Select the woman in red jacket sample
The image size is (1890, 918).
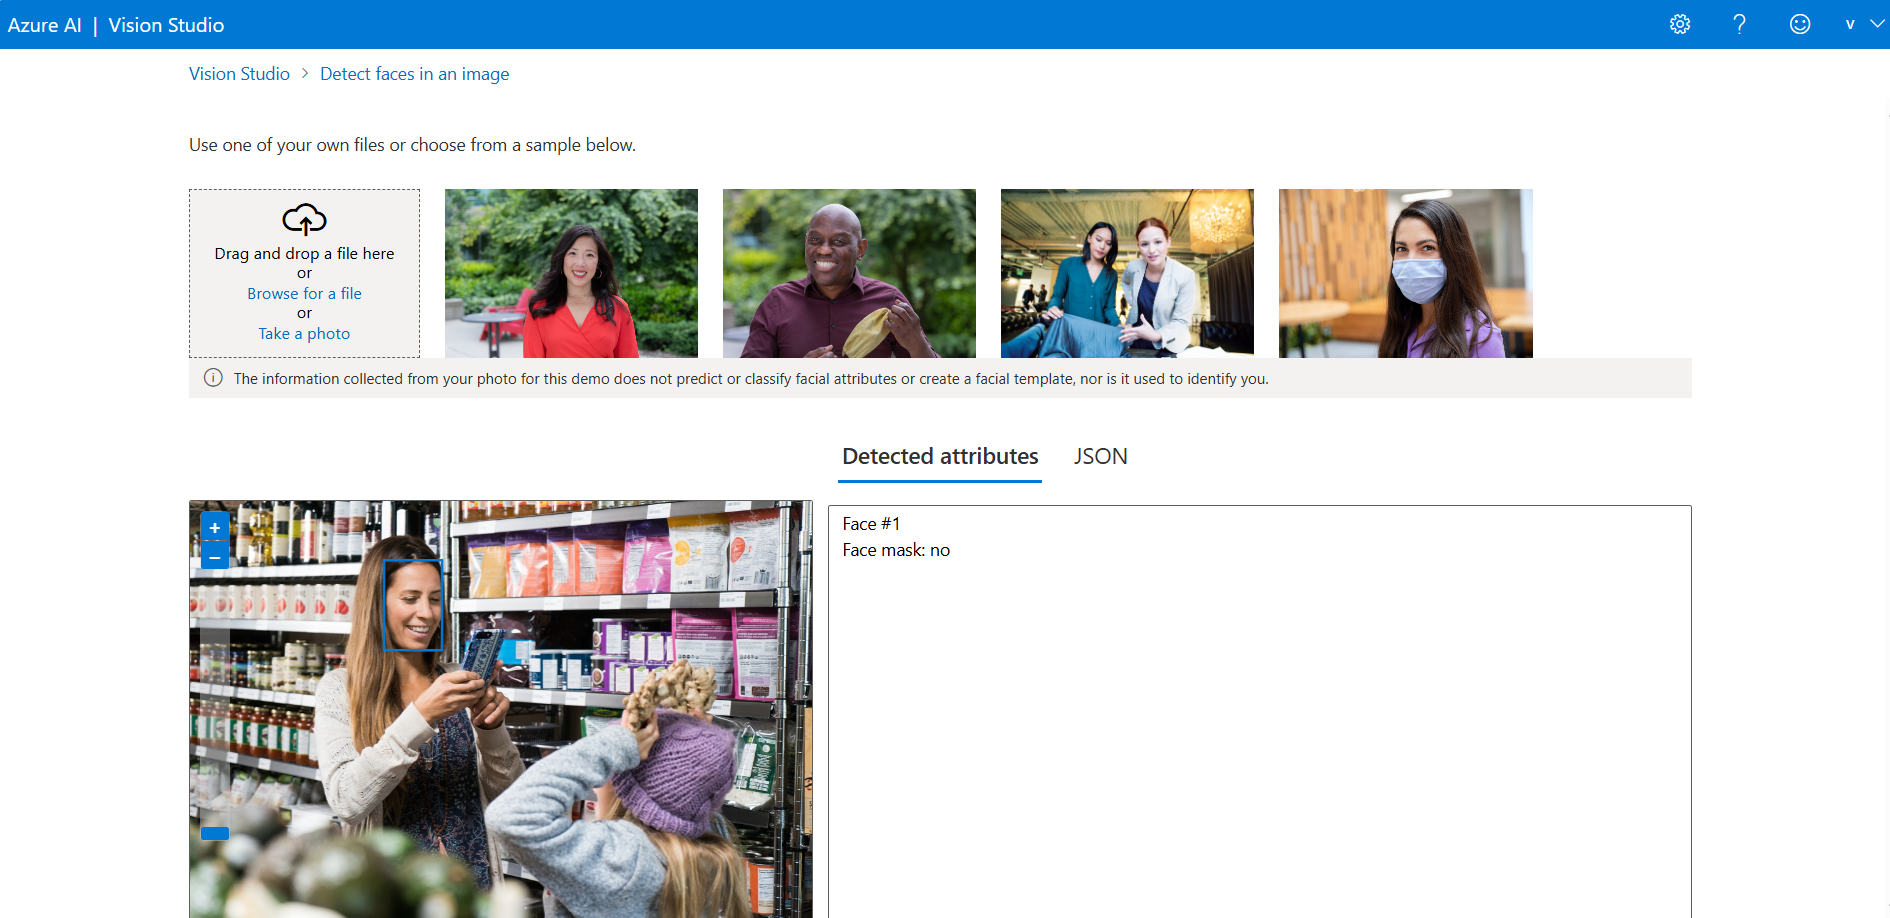[571, 273]
